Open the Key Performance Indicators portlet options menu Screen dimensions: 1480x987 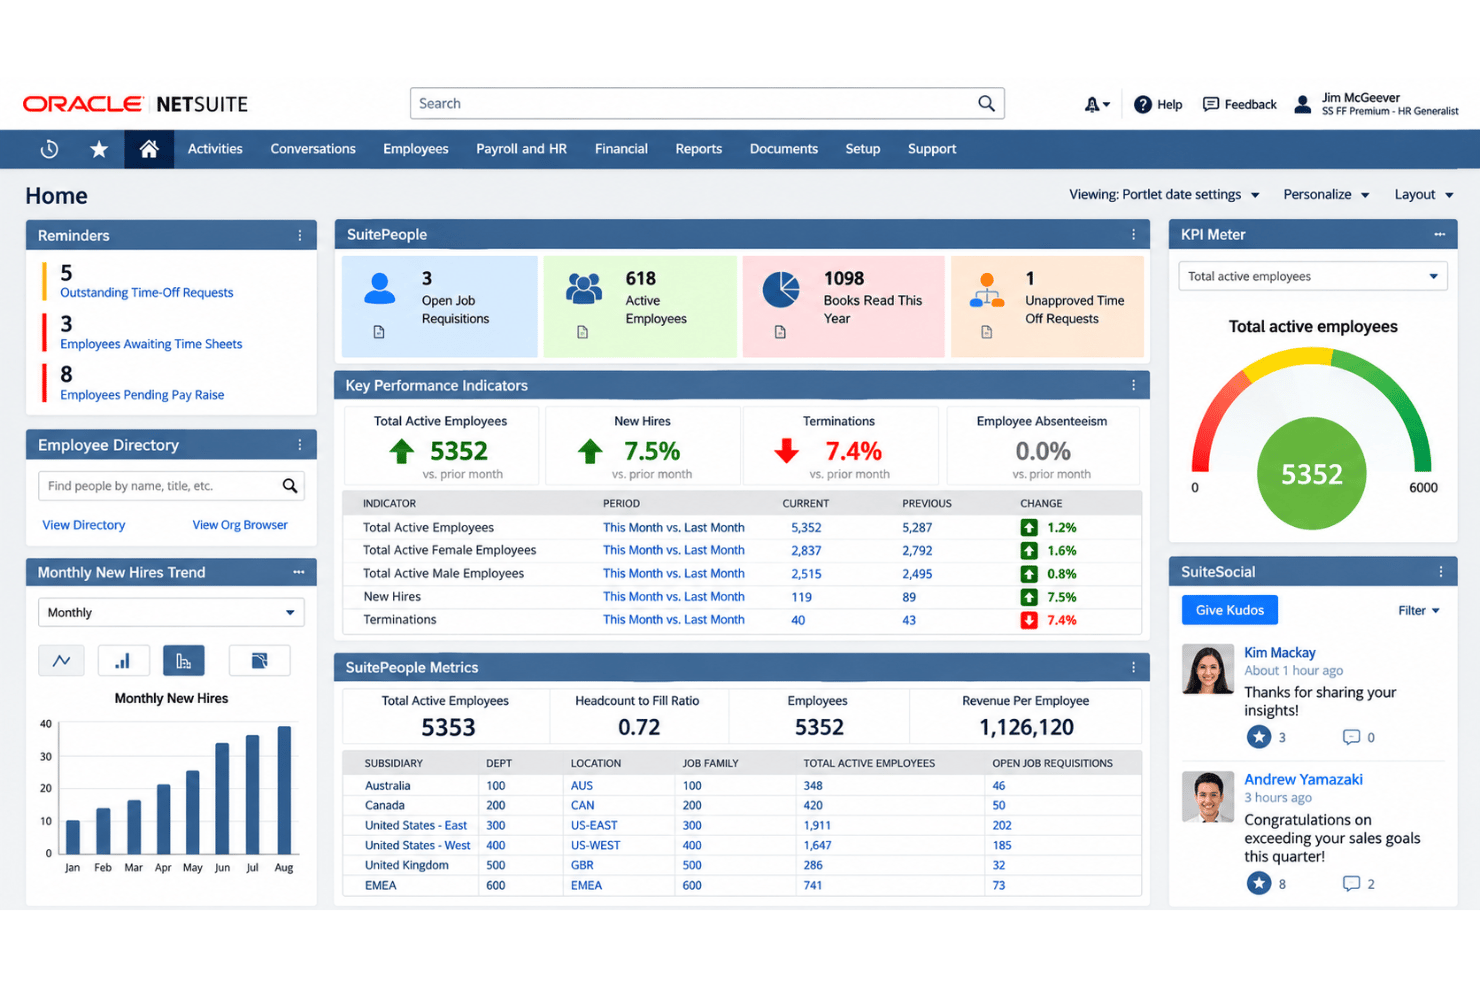(1133, 385)
